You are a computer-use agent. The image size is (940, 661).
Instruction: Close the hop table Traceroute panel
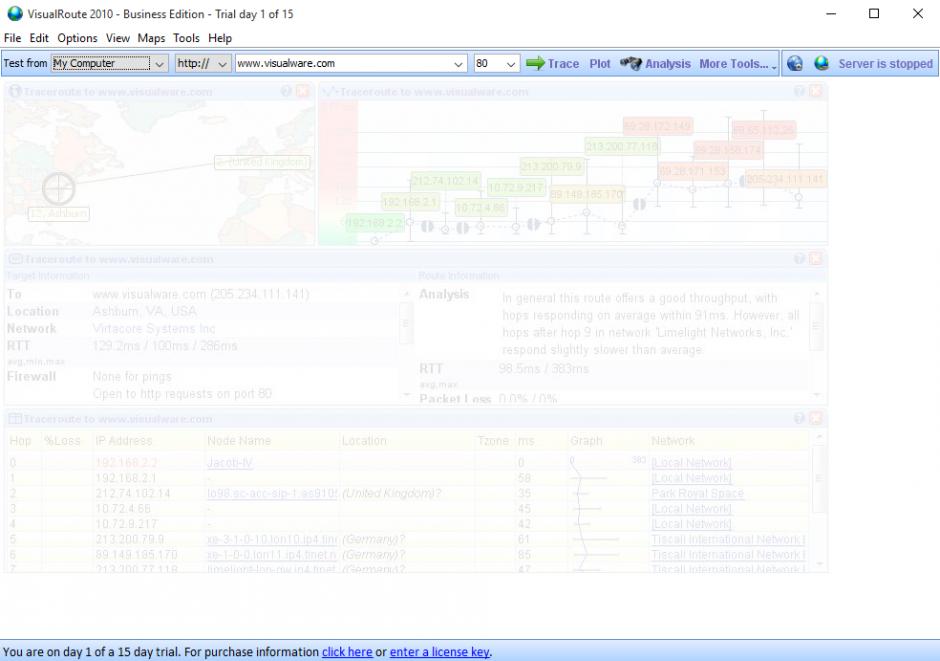coord(816,418)
